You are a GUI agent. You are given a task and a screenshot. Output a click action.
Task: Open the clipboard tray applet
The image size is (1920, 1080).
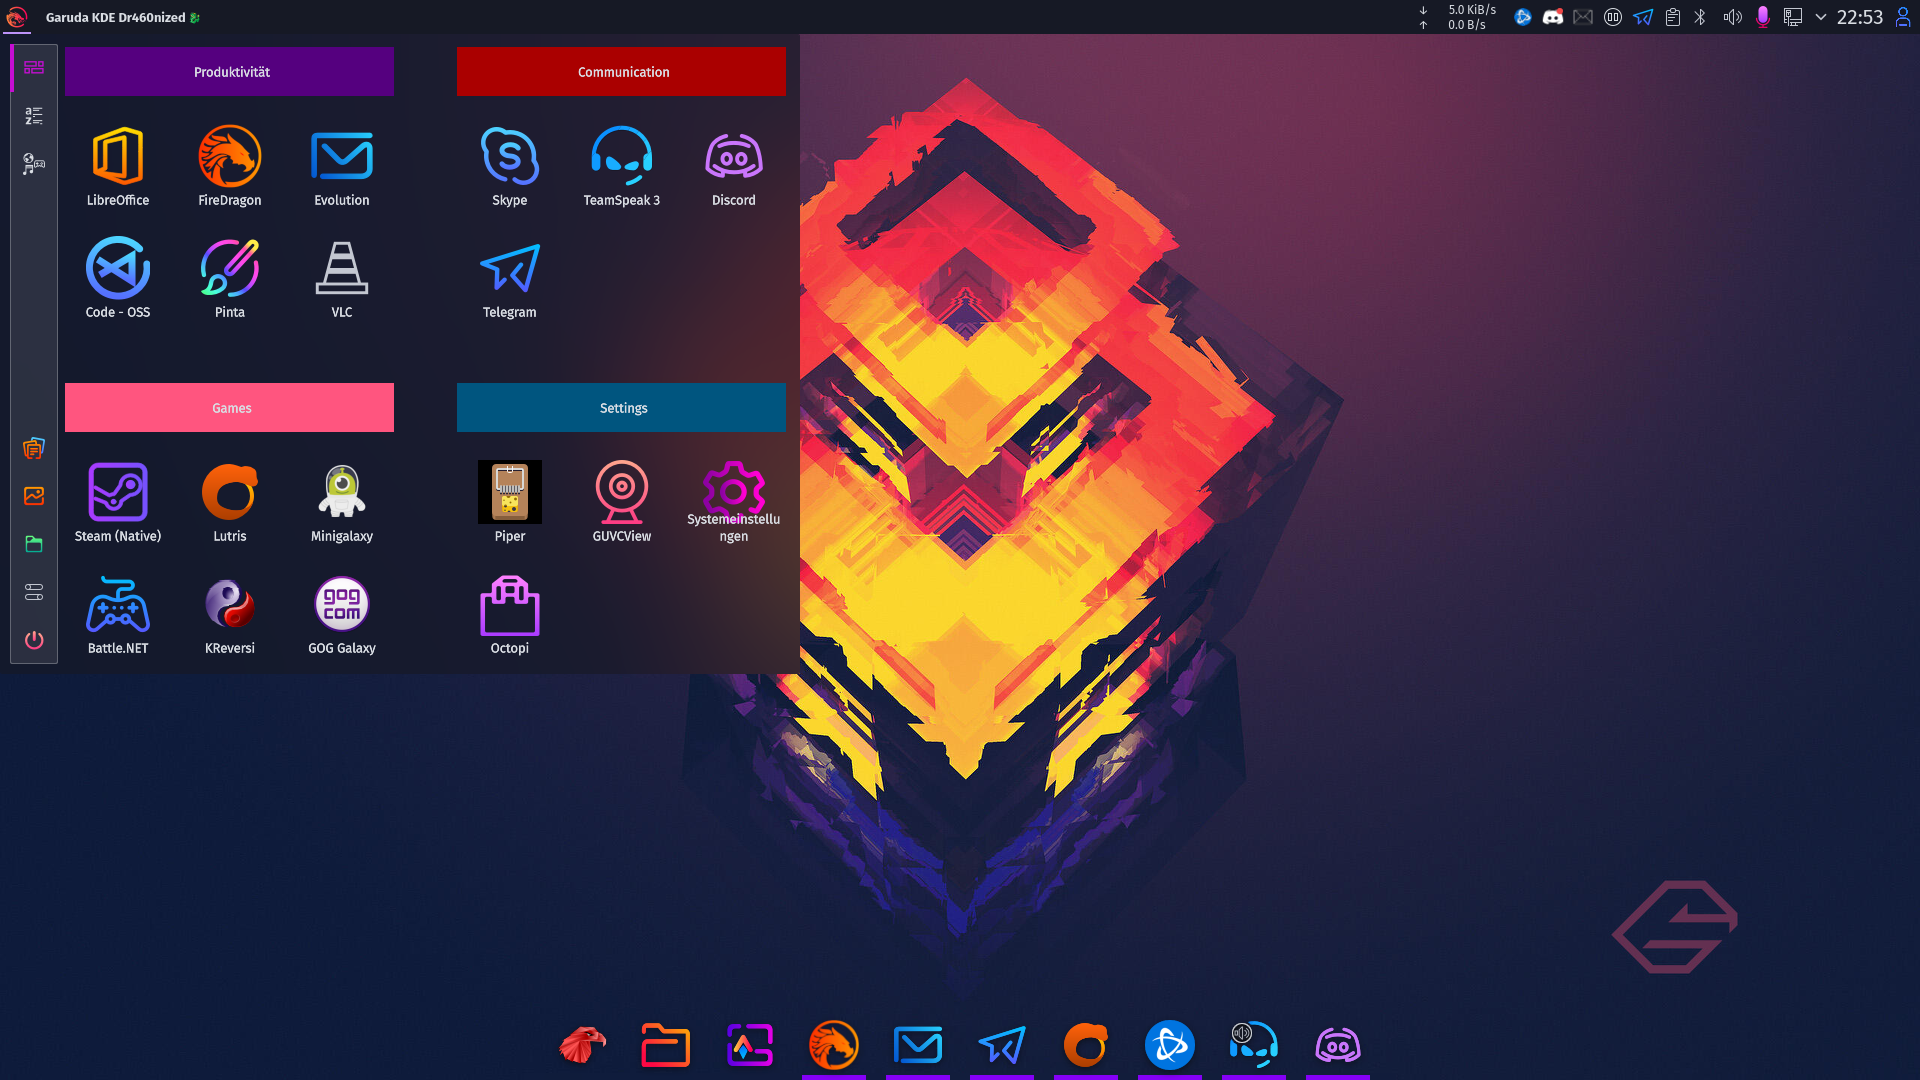point(1672,17)
